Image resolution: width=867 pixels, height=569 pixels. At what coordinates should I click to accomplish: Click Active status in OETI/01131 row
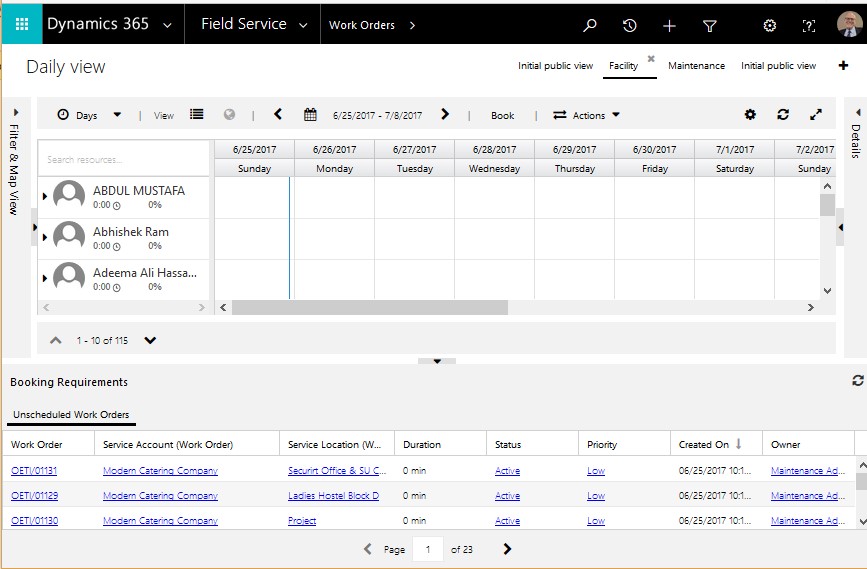(x=507, y=471)
